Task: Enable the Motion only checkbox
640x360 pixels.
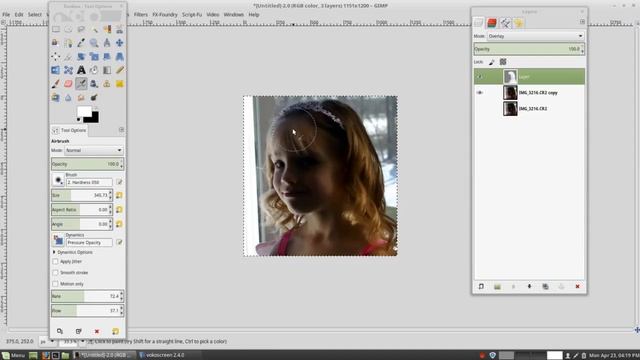Action: (55, 284)
